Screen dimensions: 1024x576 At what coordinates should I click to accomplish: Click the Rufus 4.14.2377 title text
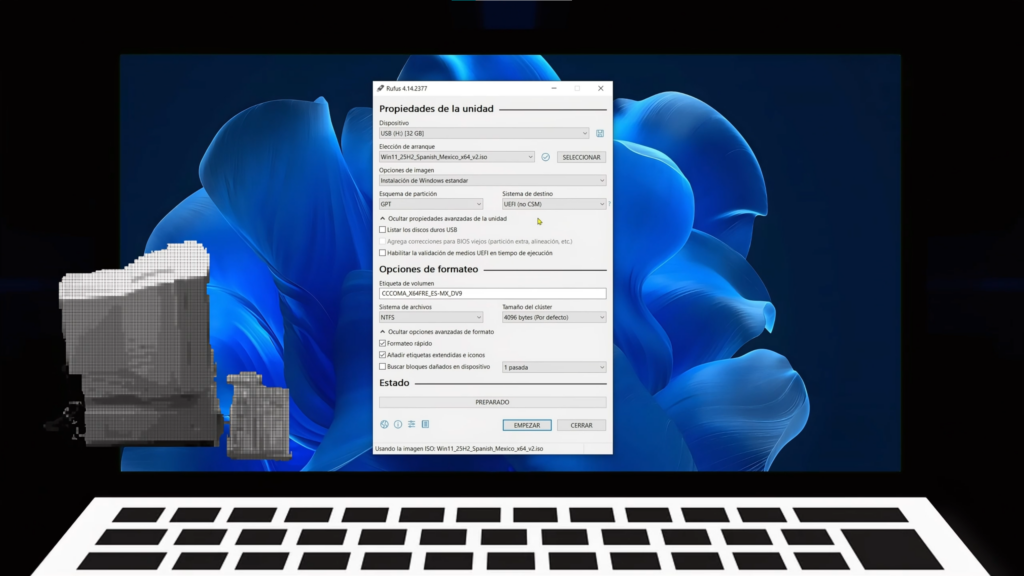click(x=406, y=88)
